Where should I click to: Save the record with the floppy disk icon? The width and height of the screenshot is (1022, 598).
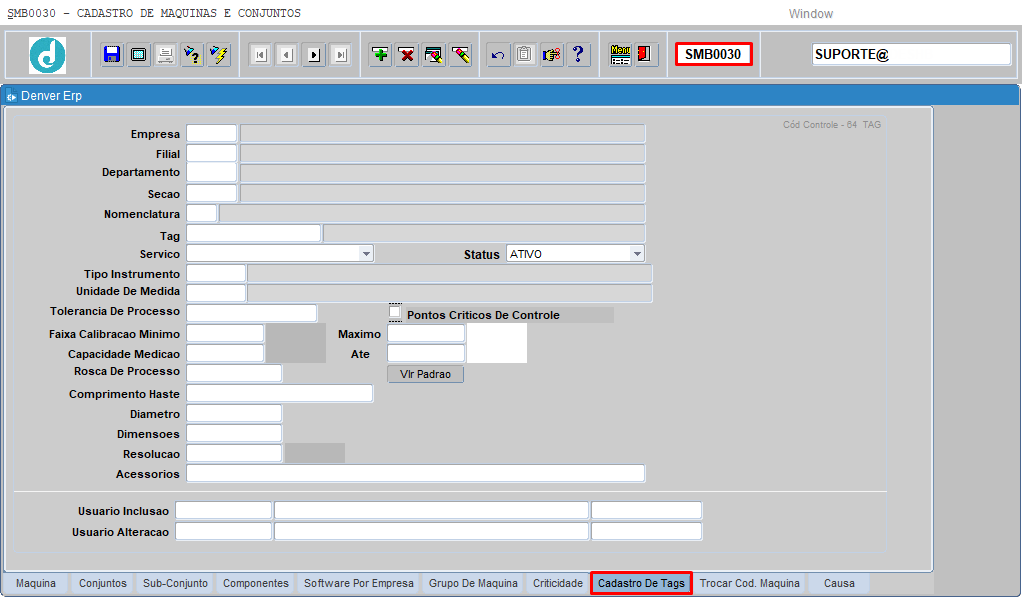tap(112, 55)
